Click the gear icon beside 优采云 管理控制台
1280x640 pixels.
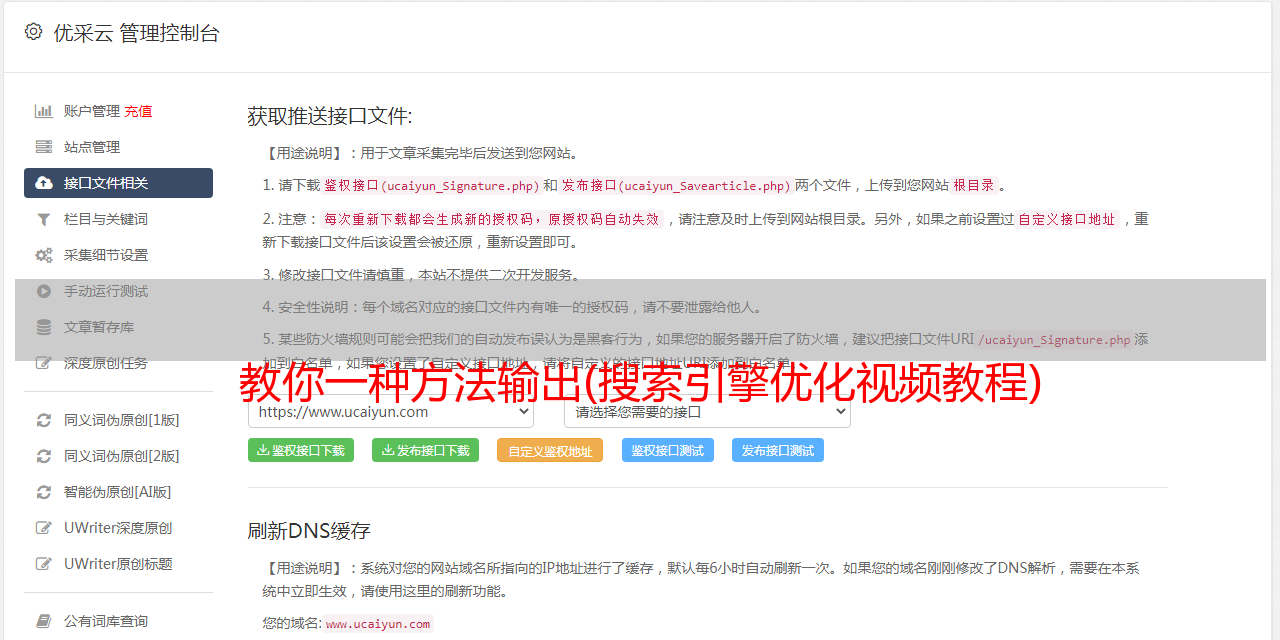tap(33, 32)
